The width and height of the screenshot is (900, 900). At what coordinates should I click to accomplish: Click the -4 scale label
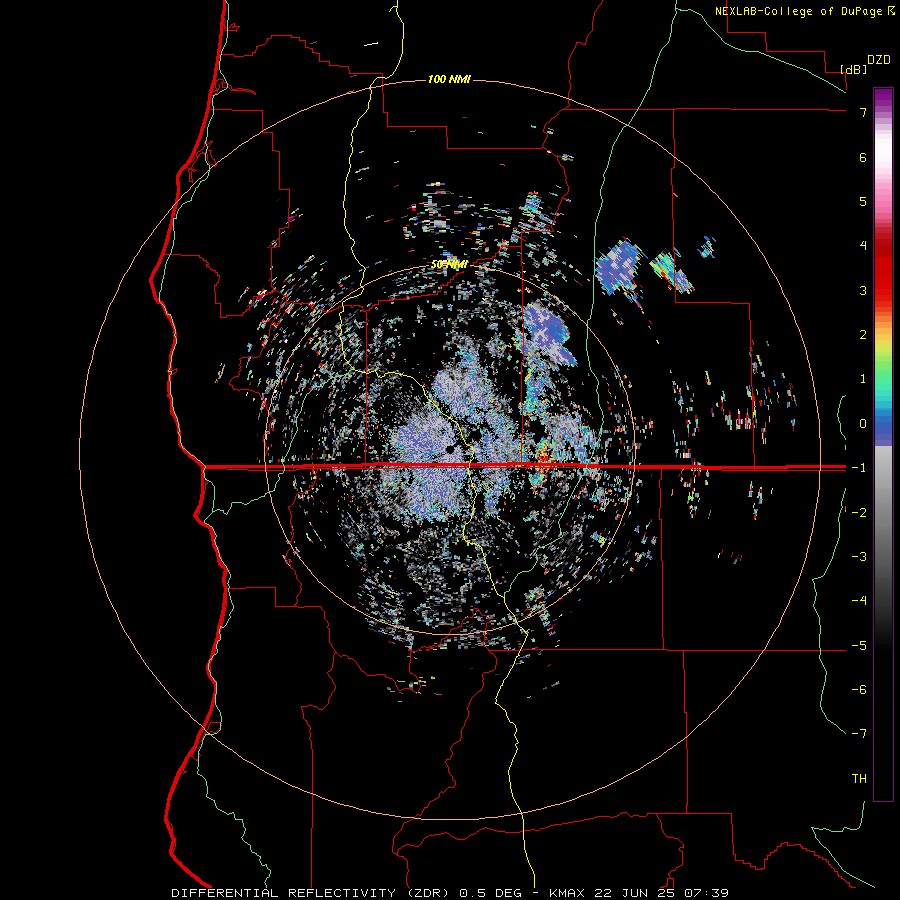[859, 601]
